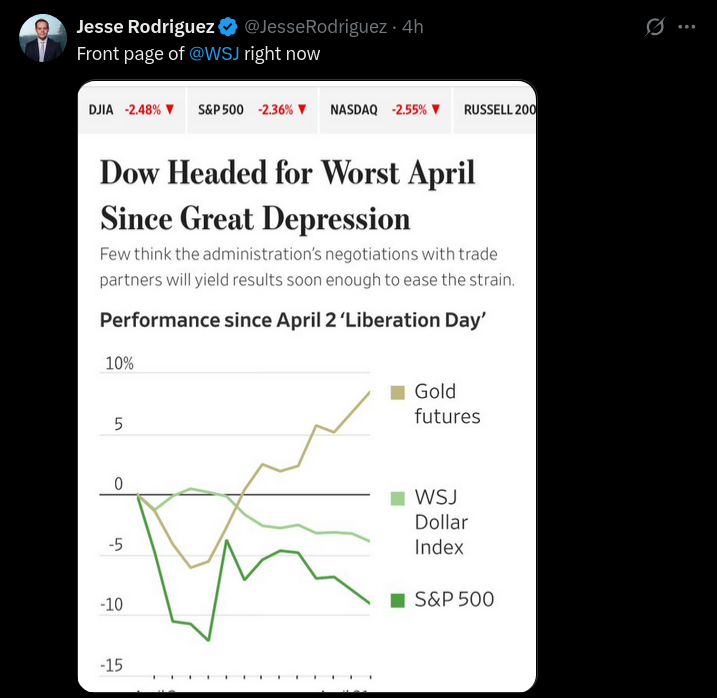Open the Grok slash-circle icon

tap(655, 27)
